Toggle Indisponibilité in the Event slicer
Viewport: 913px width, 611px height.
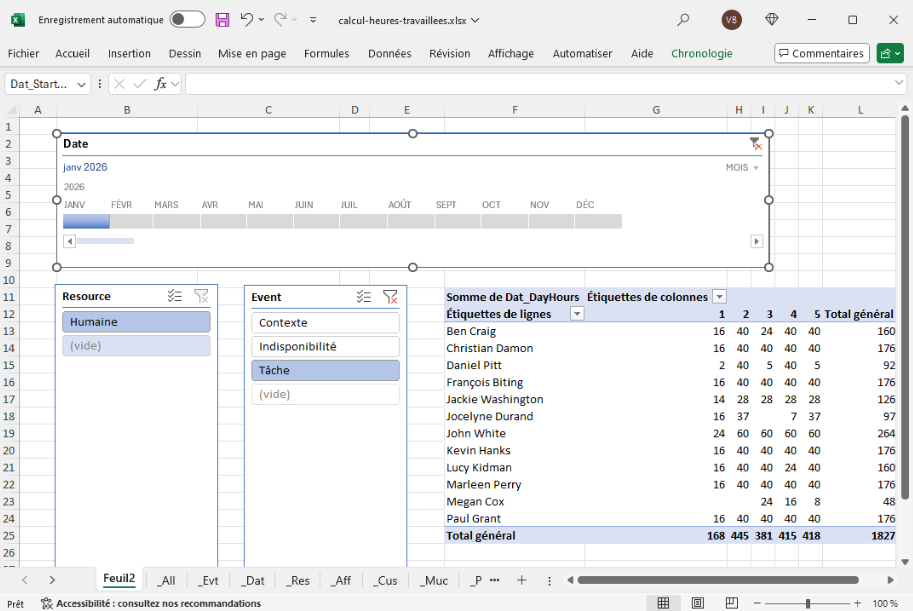tap(325, 346)
